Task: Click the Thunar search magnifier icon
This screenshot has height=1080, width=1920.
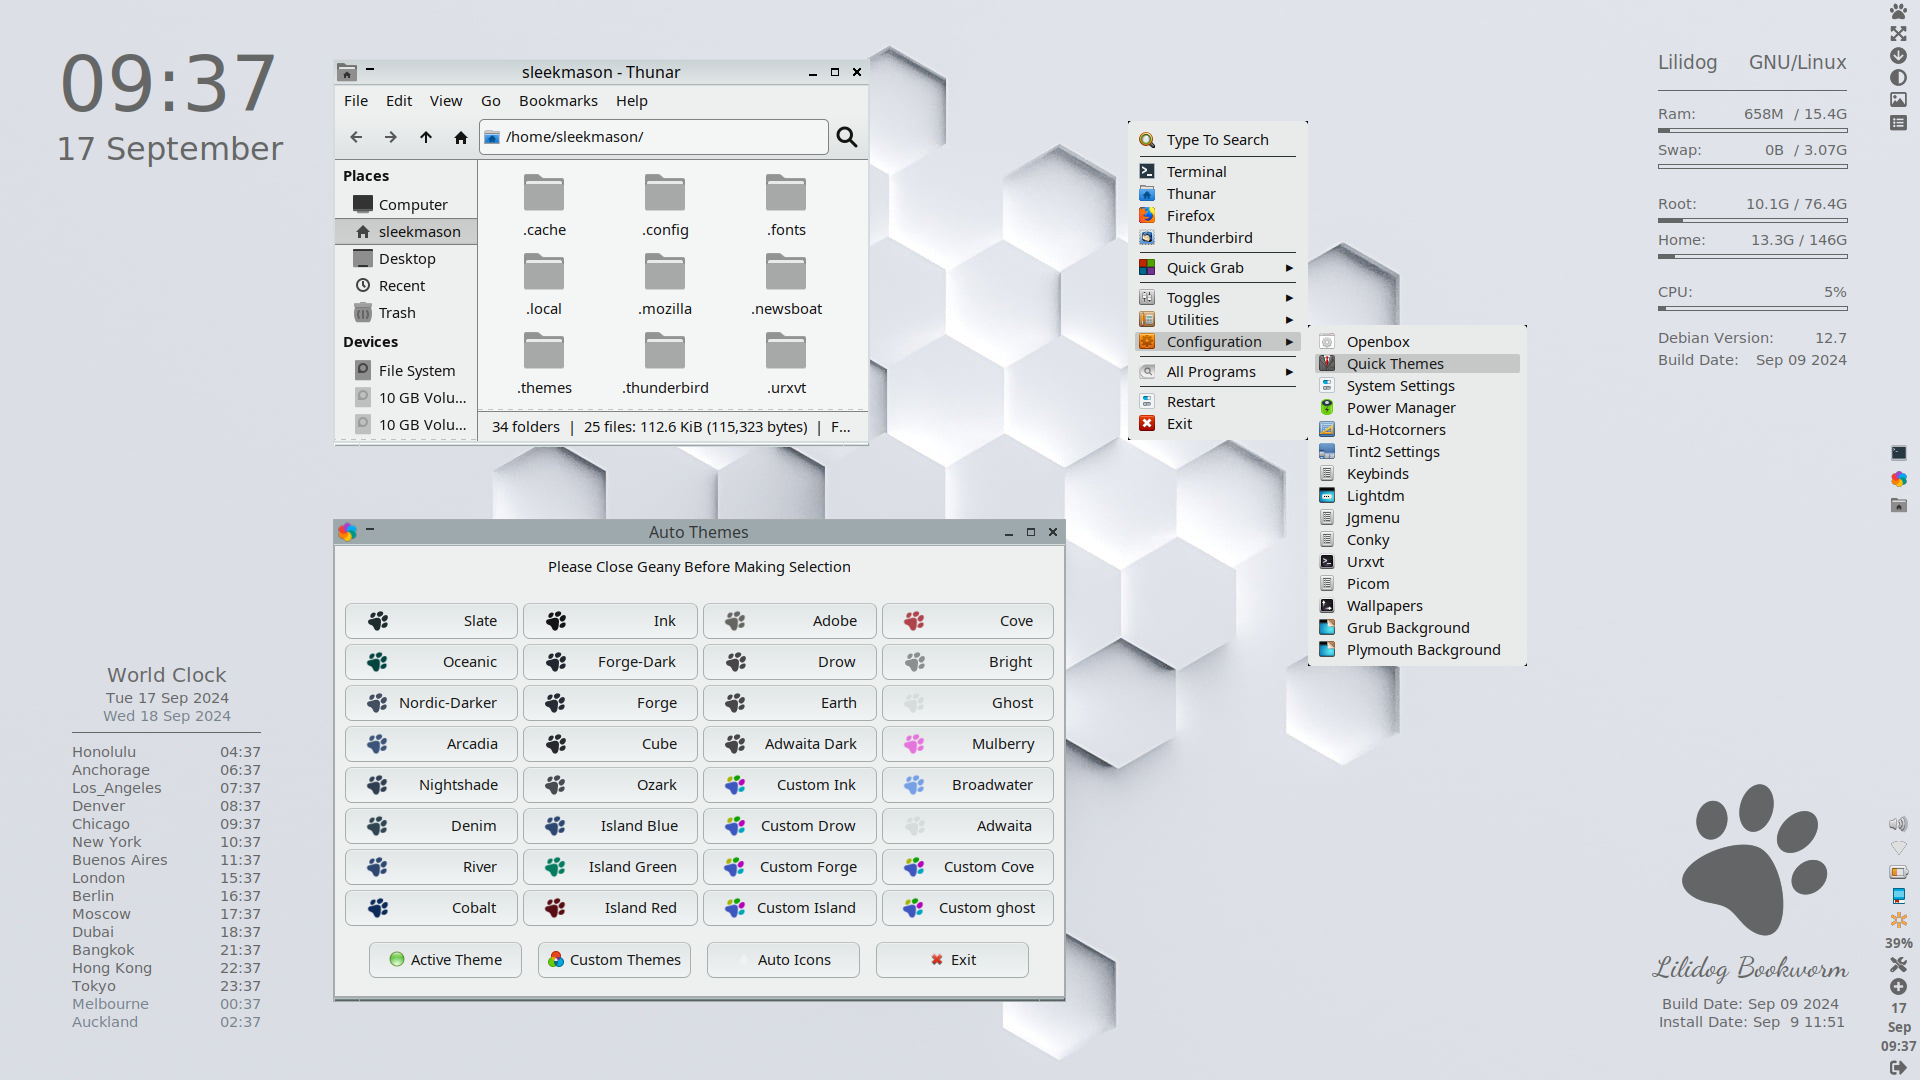Action: point(846,137)
